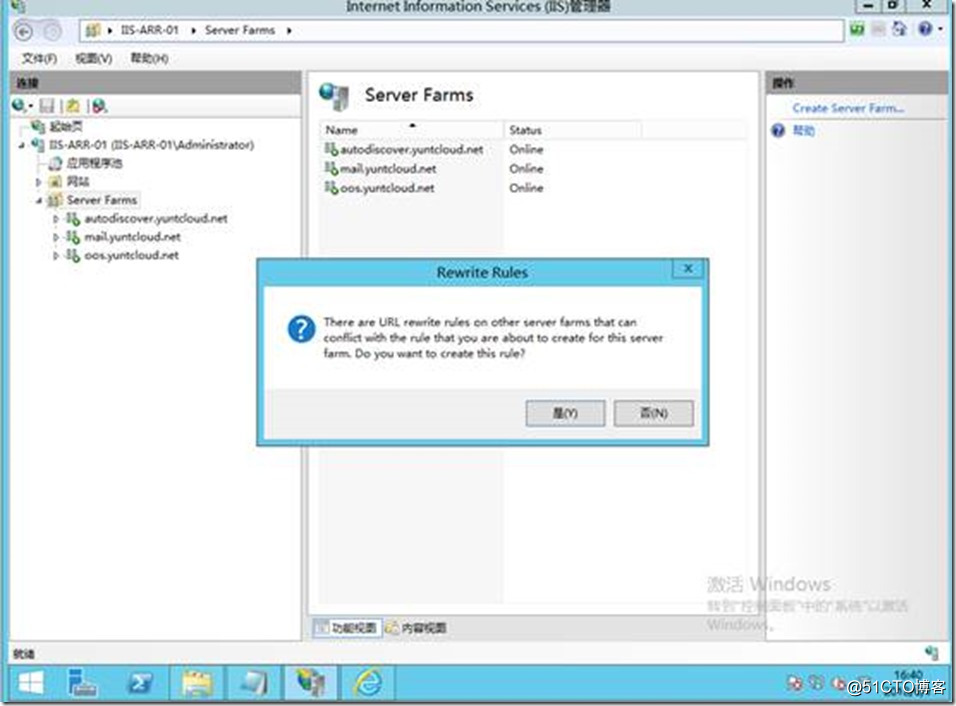Select the Start Page tree node
This screenshot has width=956, height=706.
(66, 126)
